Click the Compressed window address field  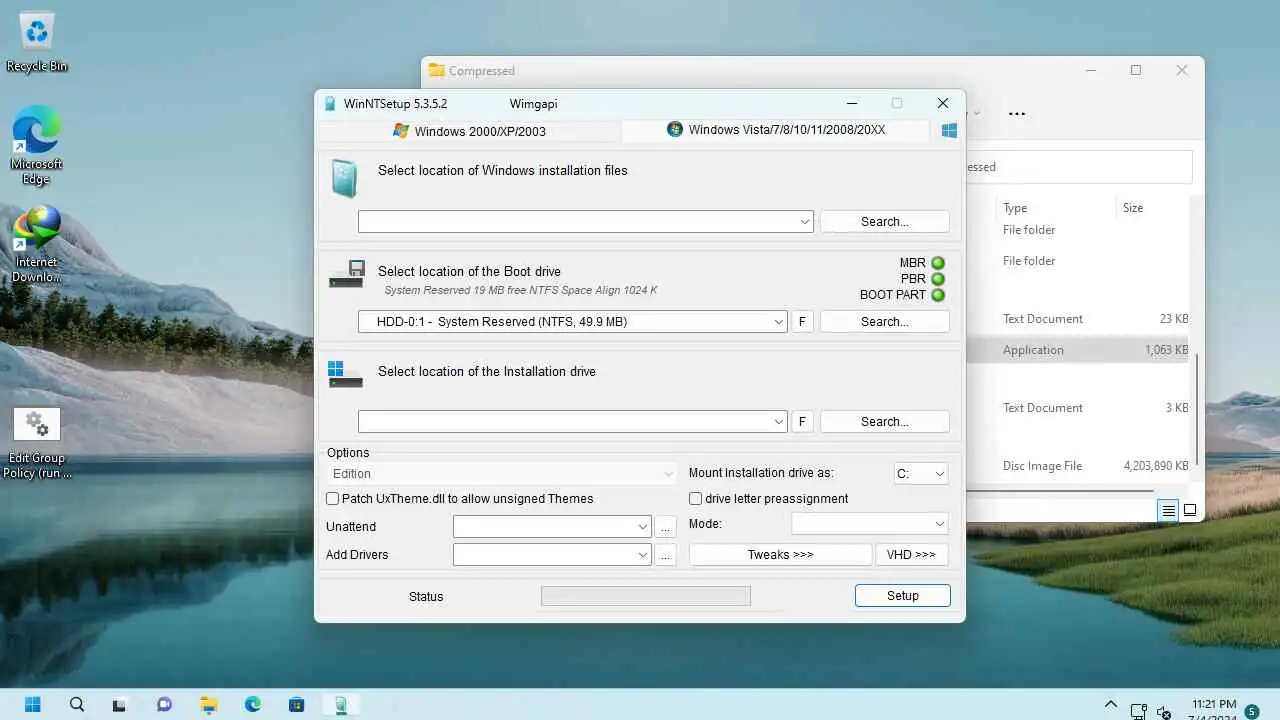coord(1079,167)
